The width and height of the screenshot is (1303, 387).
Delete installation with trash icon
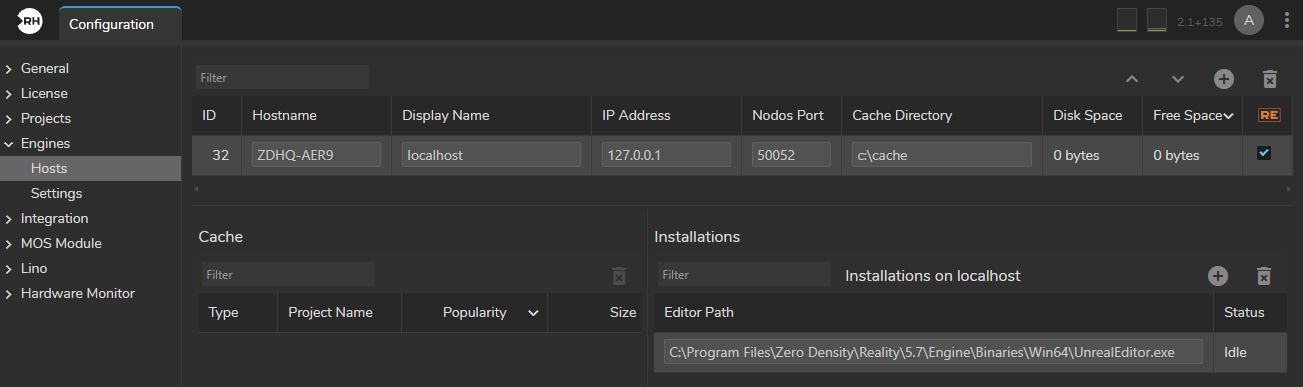[x=1263, y=275]
